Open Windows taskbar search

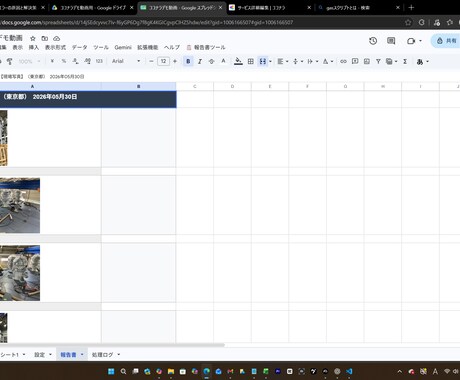pos(123,371)
